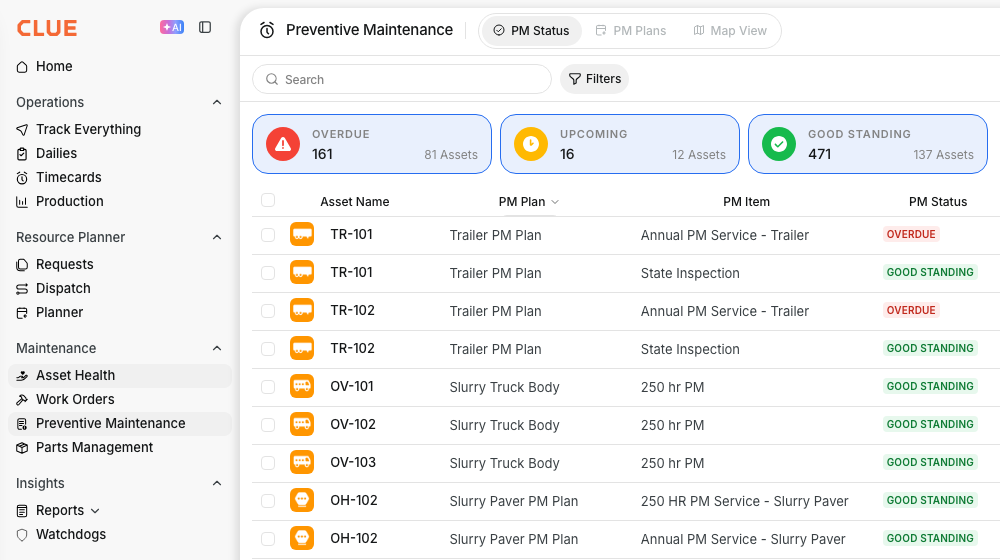Check the OH-102 250 HR PM row checkbox

coord(268,501)
